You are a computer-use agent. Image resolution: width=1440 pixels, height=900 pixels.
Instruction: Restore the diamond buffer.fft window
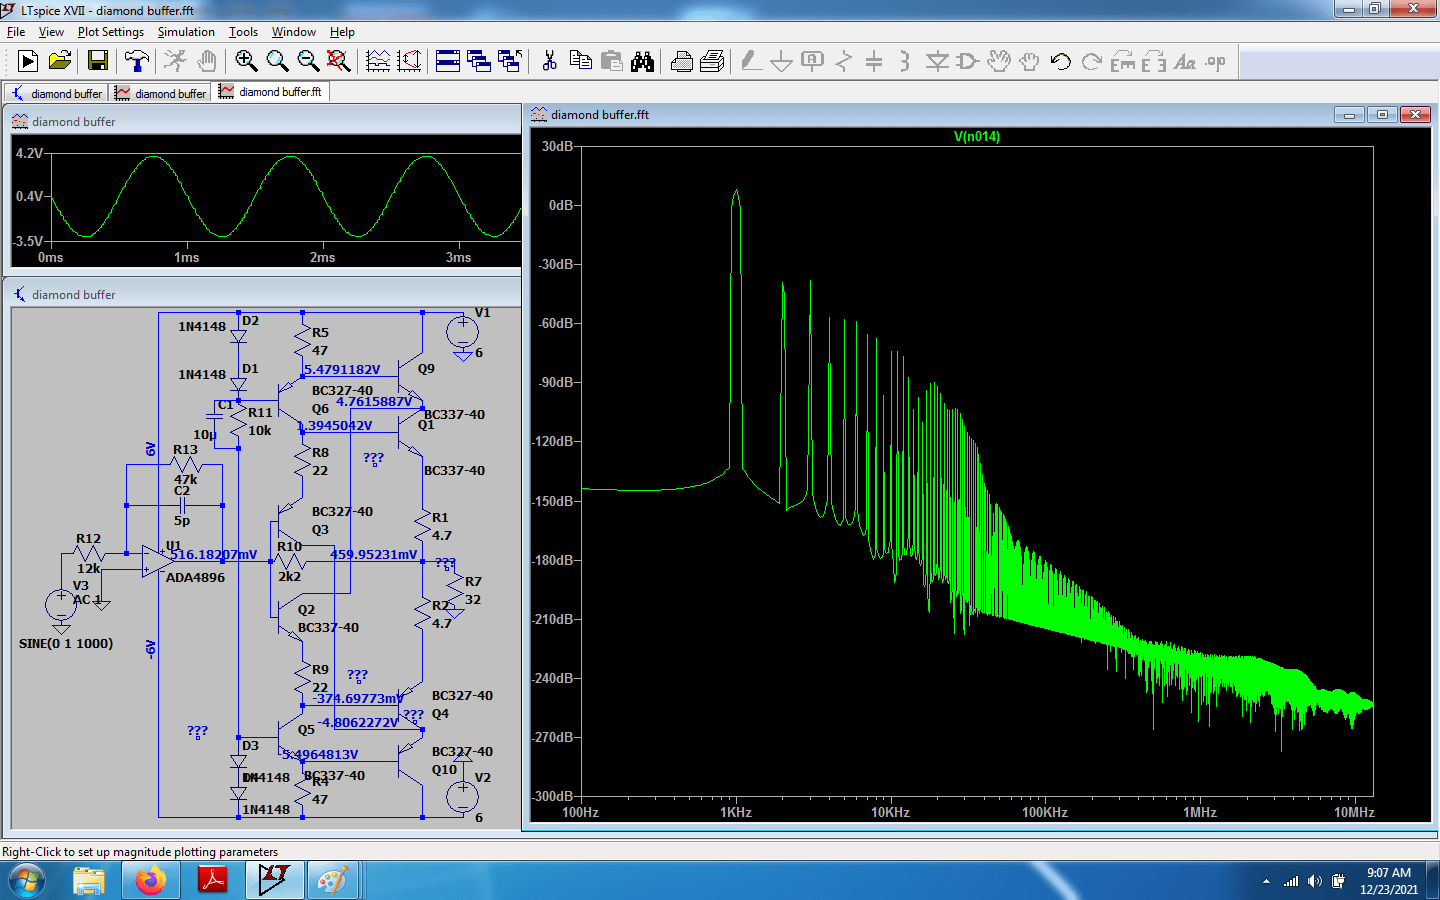1382,115
